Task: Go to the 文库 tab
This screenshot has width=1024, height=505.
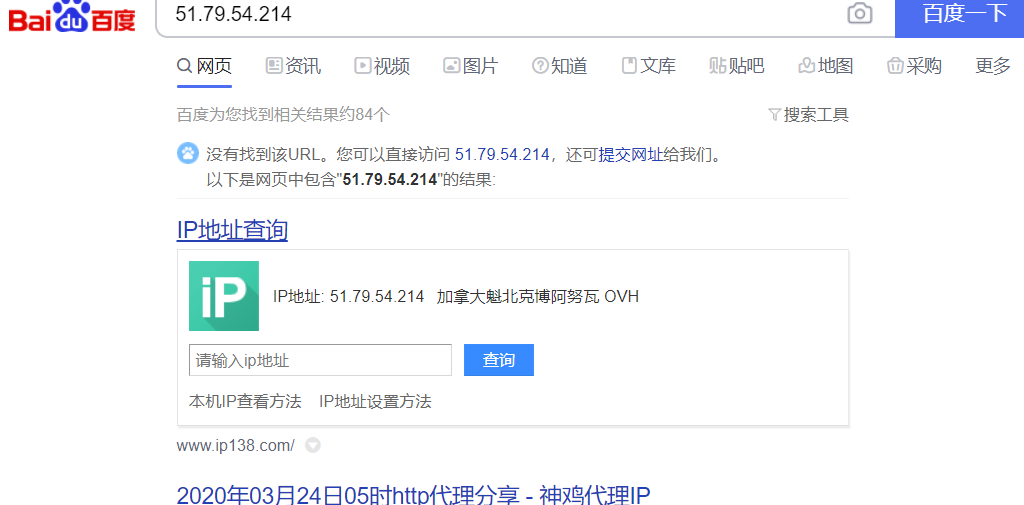Action: tap(648, 65)
